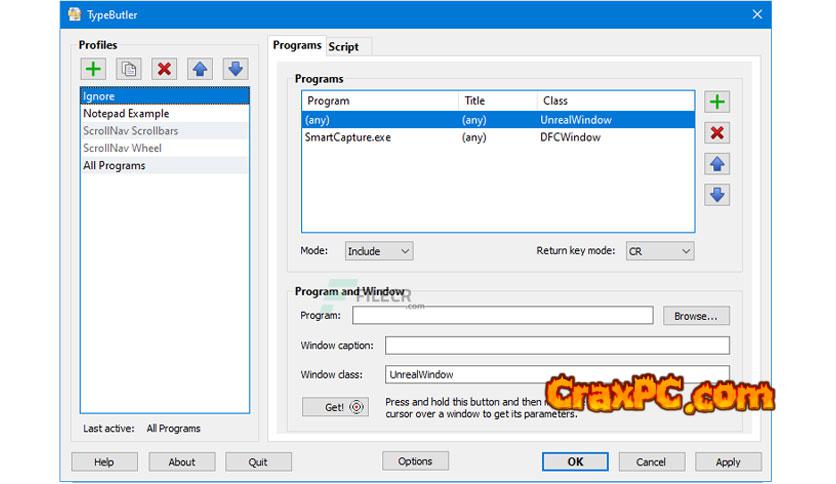This screenshot has height=484, width=836.
Task: Click the Quit button
Action: click(x=258, y=462)
